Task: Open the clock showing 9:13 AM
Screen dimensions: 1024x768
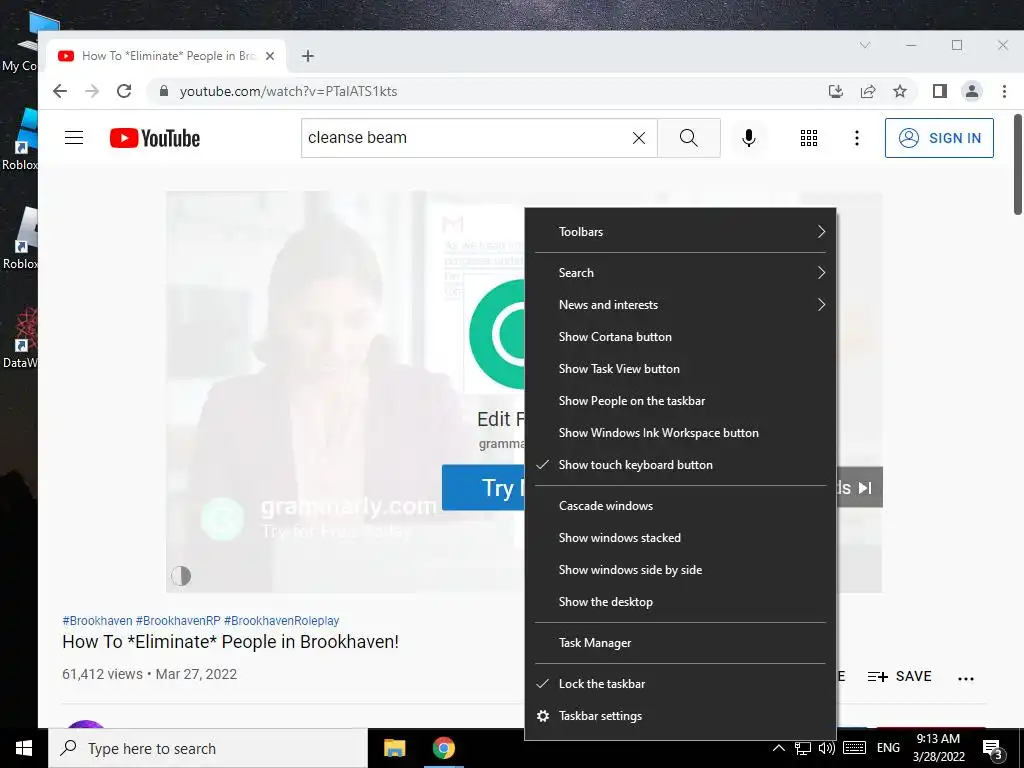Action: coord(938,748)
